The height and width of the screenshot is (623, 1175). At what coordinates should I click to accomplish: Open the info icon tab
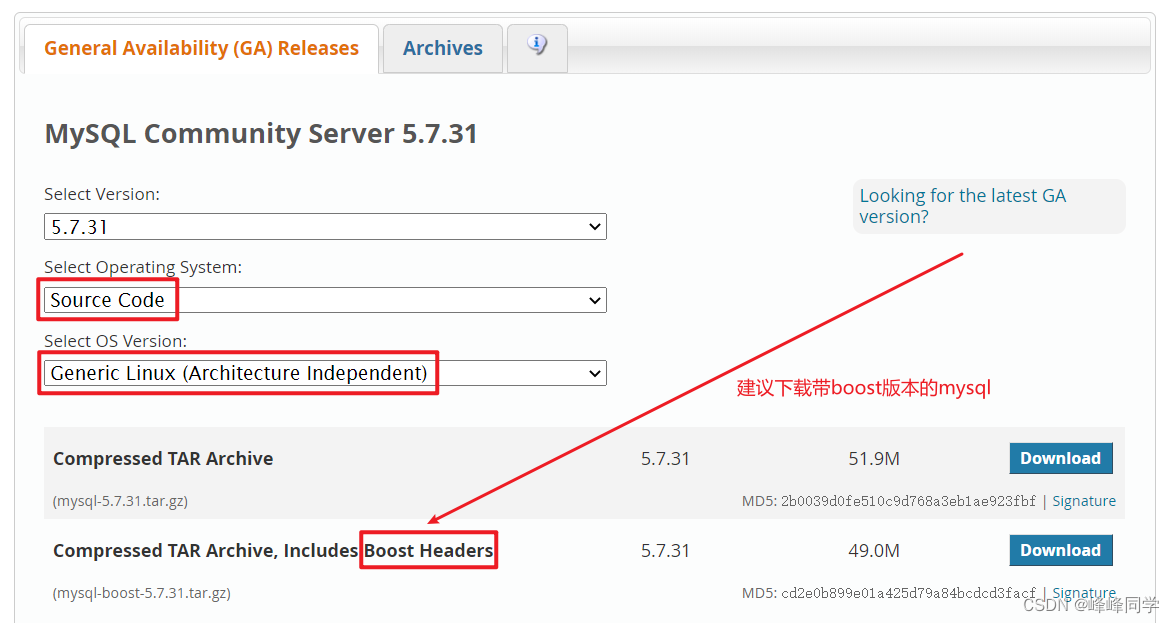[537, 48]
